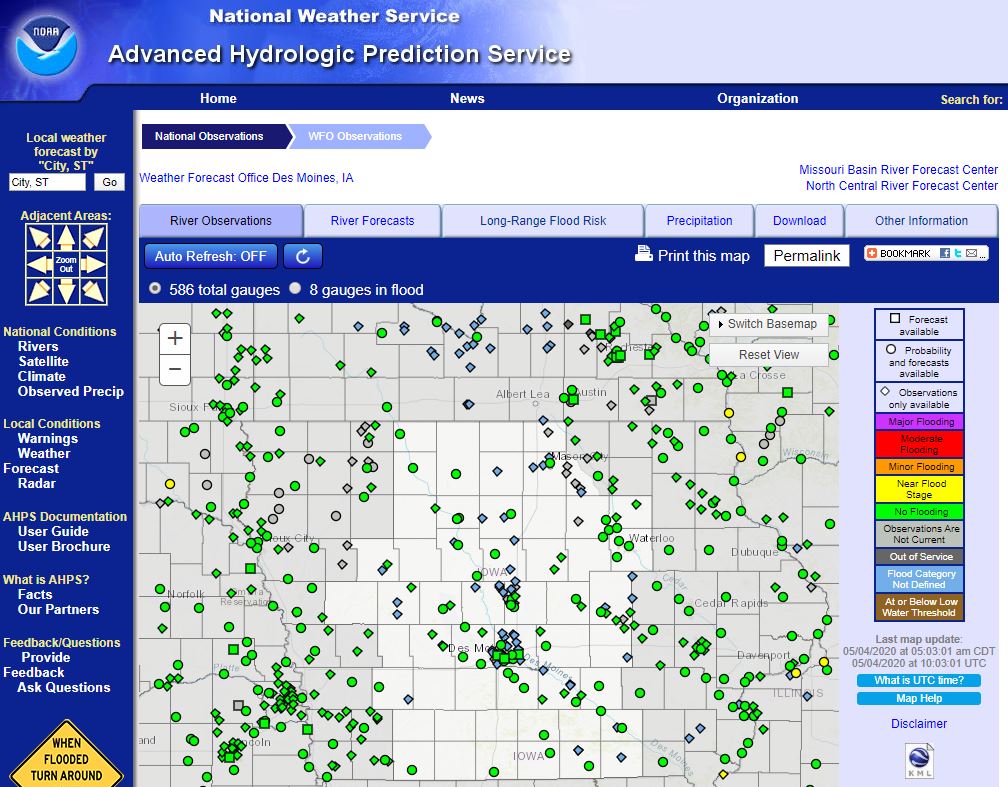The width and height of the screenshot is (1008, 787).
Task: Open the Long-Range Flood Risk tab
Action: [543, 221]
